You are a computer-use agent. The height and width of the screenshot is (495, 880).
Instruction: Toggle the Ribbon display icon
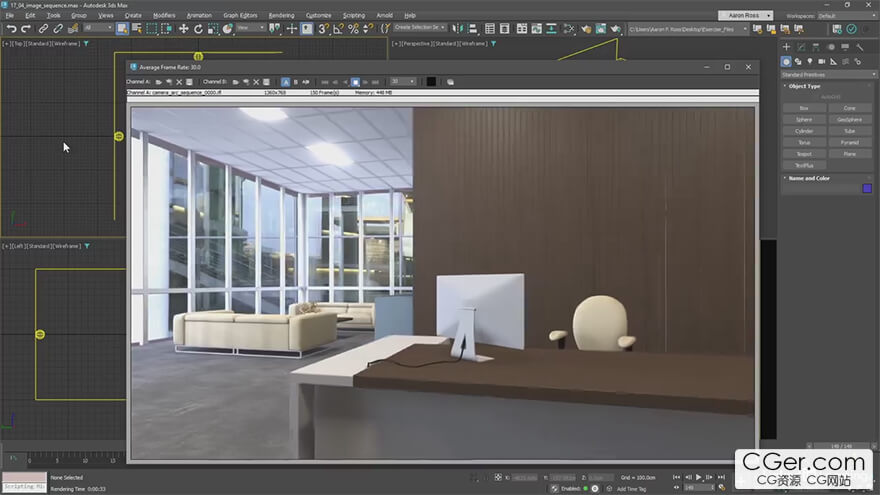pos(521,29)
